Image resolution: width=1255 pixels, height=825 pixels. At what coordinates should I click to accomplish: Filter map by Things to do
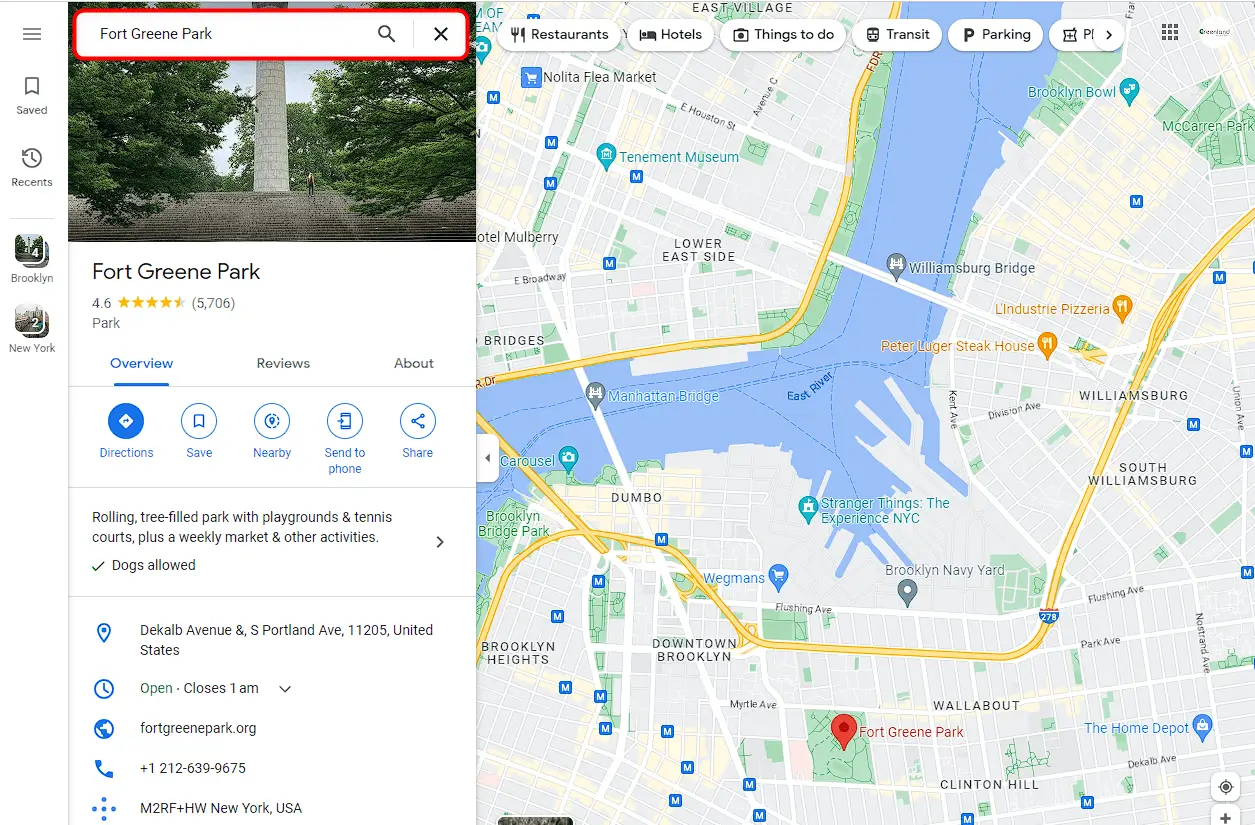784,34
